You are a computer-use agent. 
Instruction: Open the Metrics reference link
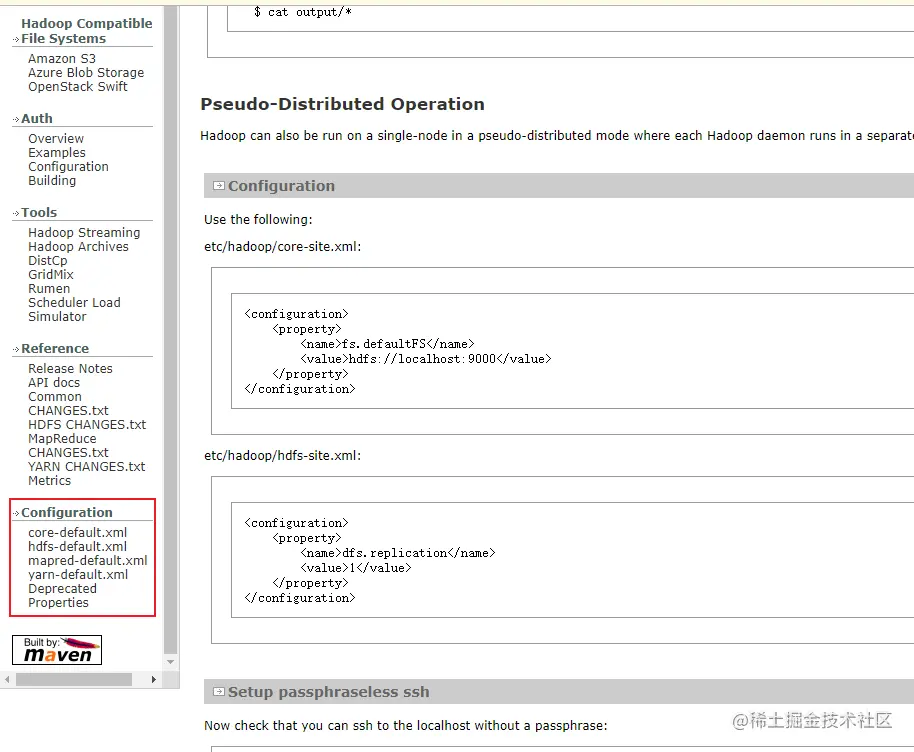point(50,480)
